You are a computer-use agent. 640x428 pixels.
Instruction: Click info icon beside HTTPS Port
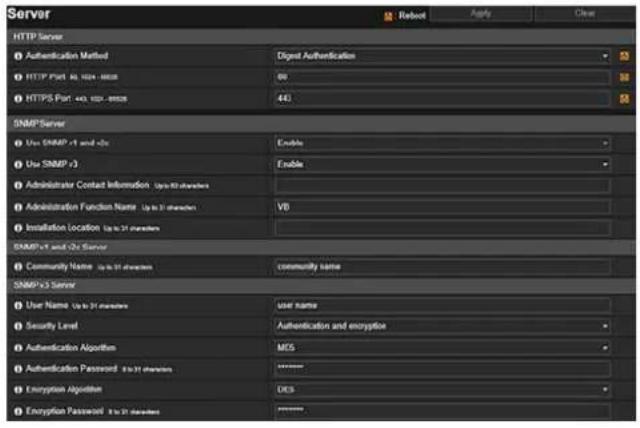pyautogui.click(x=18, y=99)
